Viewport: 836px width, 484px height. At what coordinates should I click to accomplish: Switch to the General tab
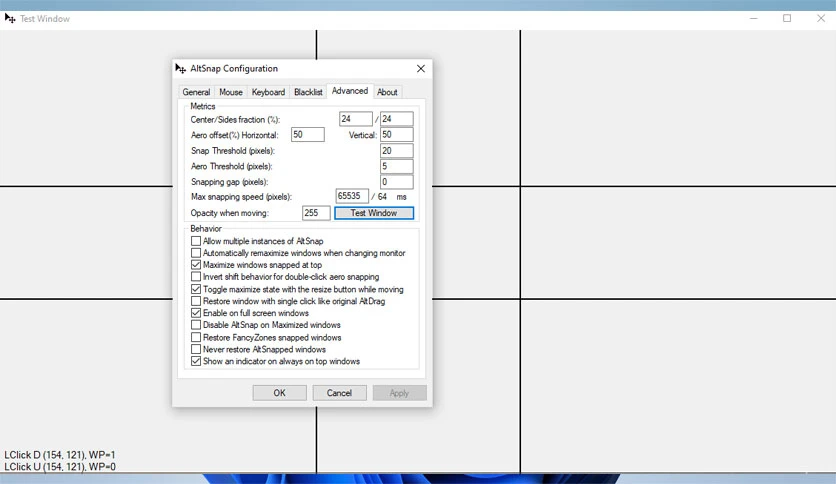[196, 92]
